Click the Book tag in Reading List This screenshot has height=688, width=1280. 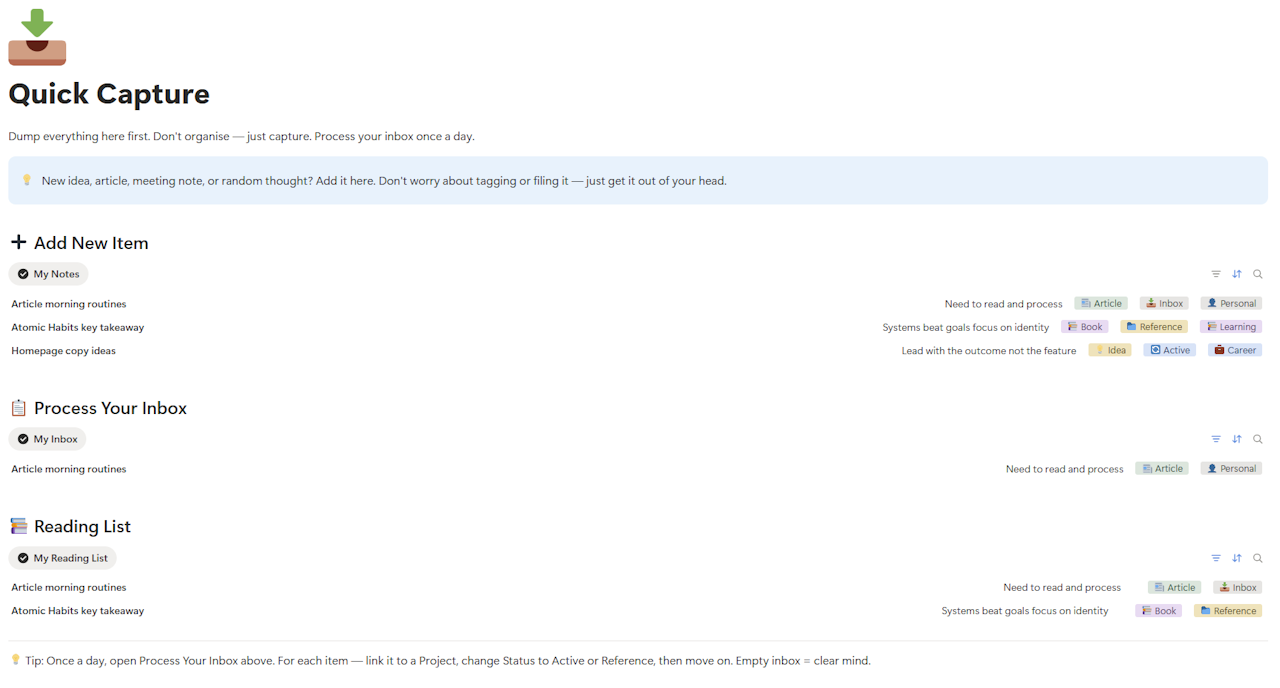1158,611
